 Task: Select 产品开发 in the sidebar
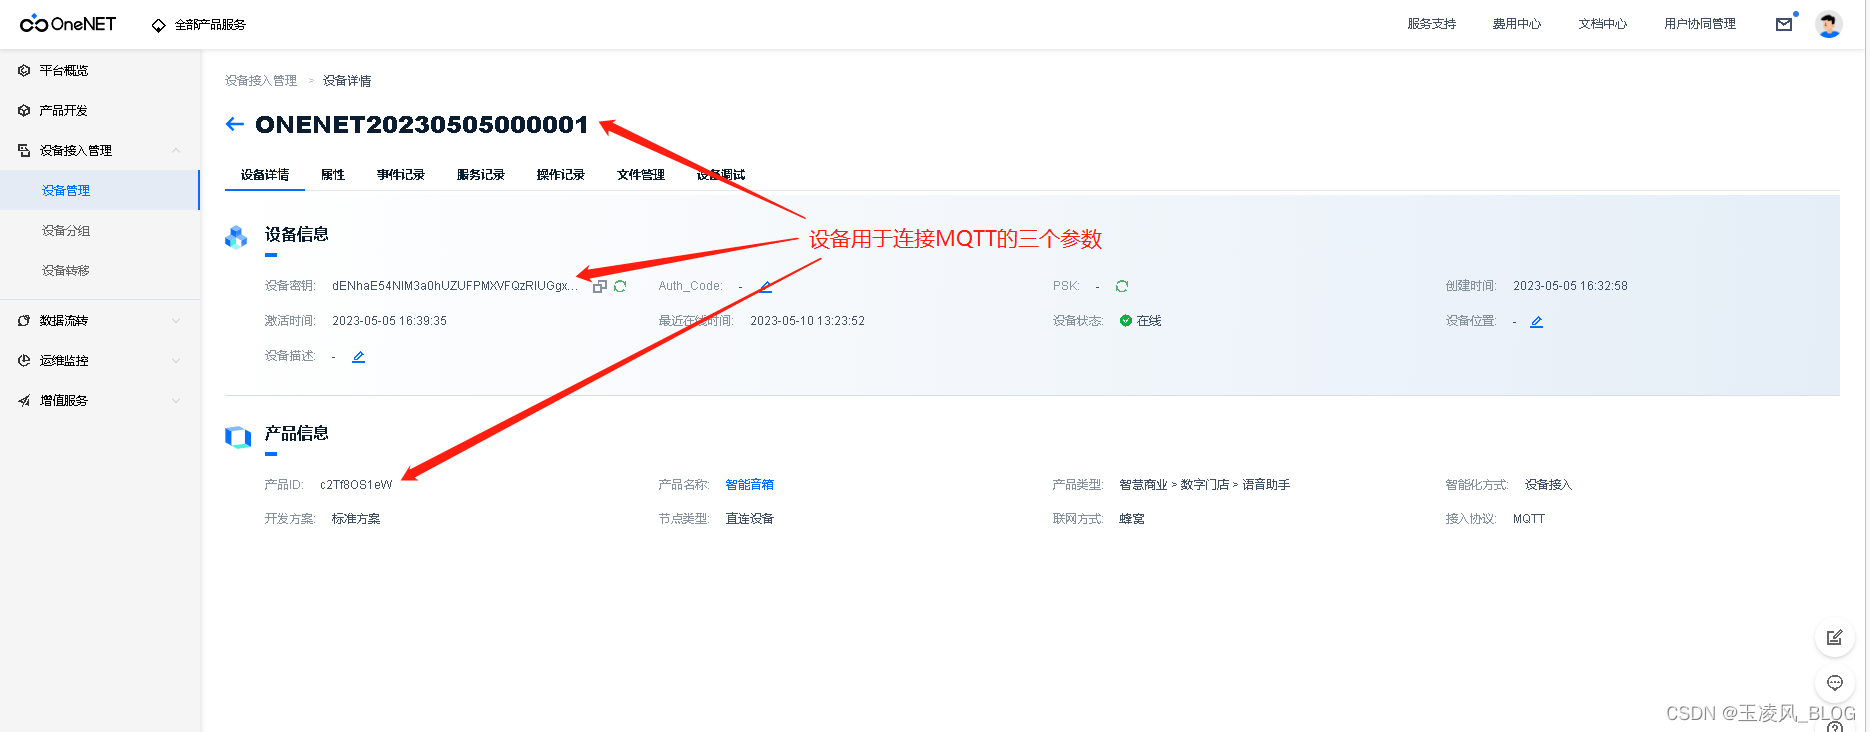coord(100,110)
